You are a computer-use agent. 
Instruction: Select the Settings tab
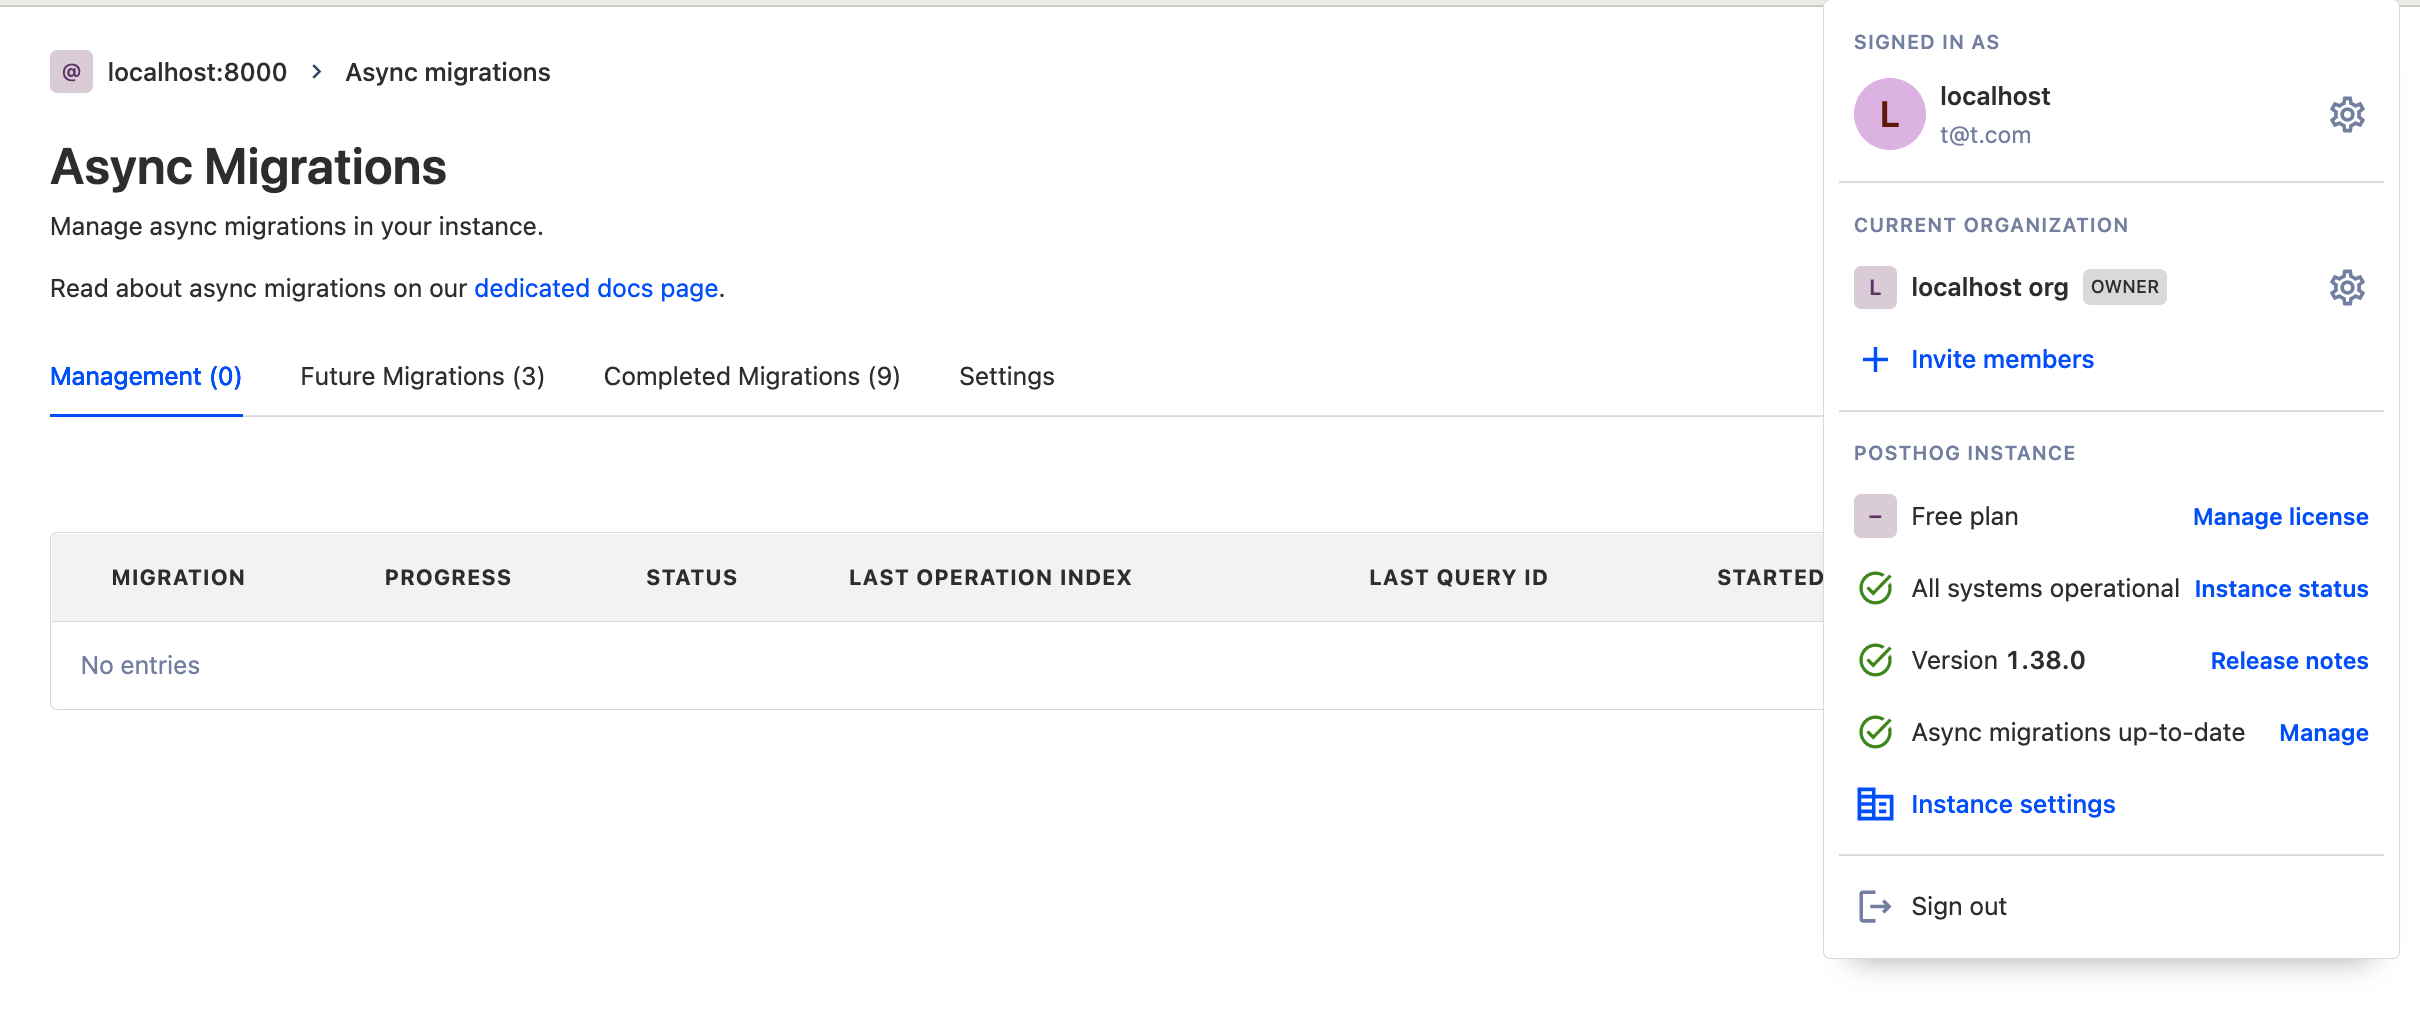pos(1006,376)
